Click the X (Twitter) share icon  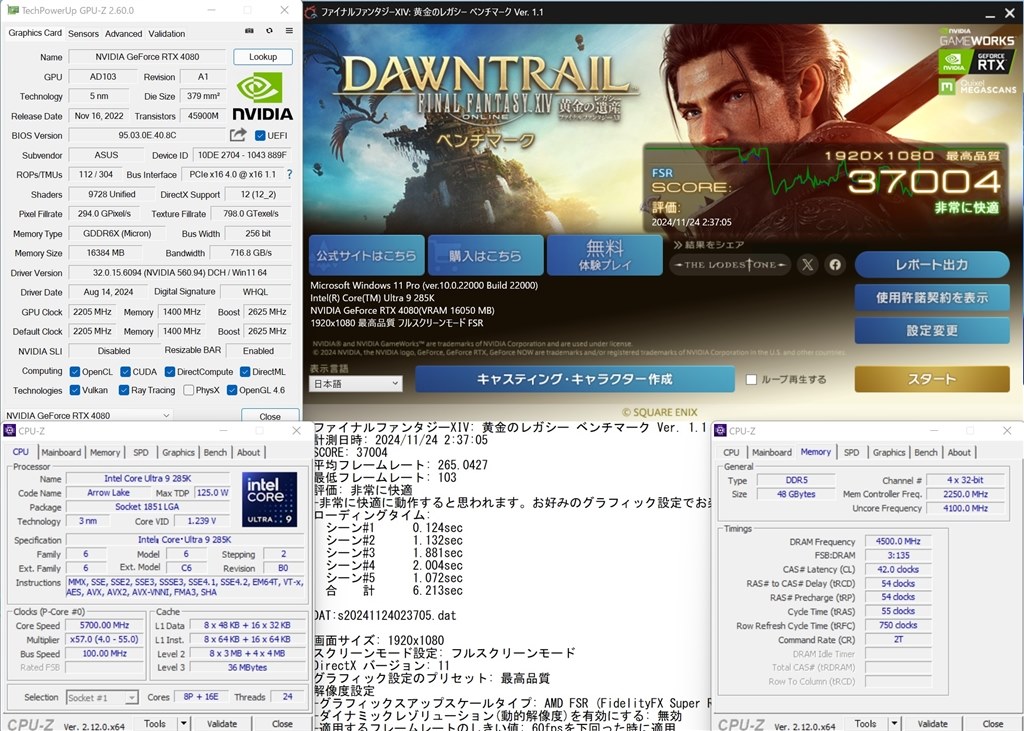pos(808,265)
